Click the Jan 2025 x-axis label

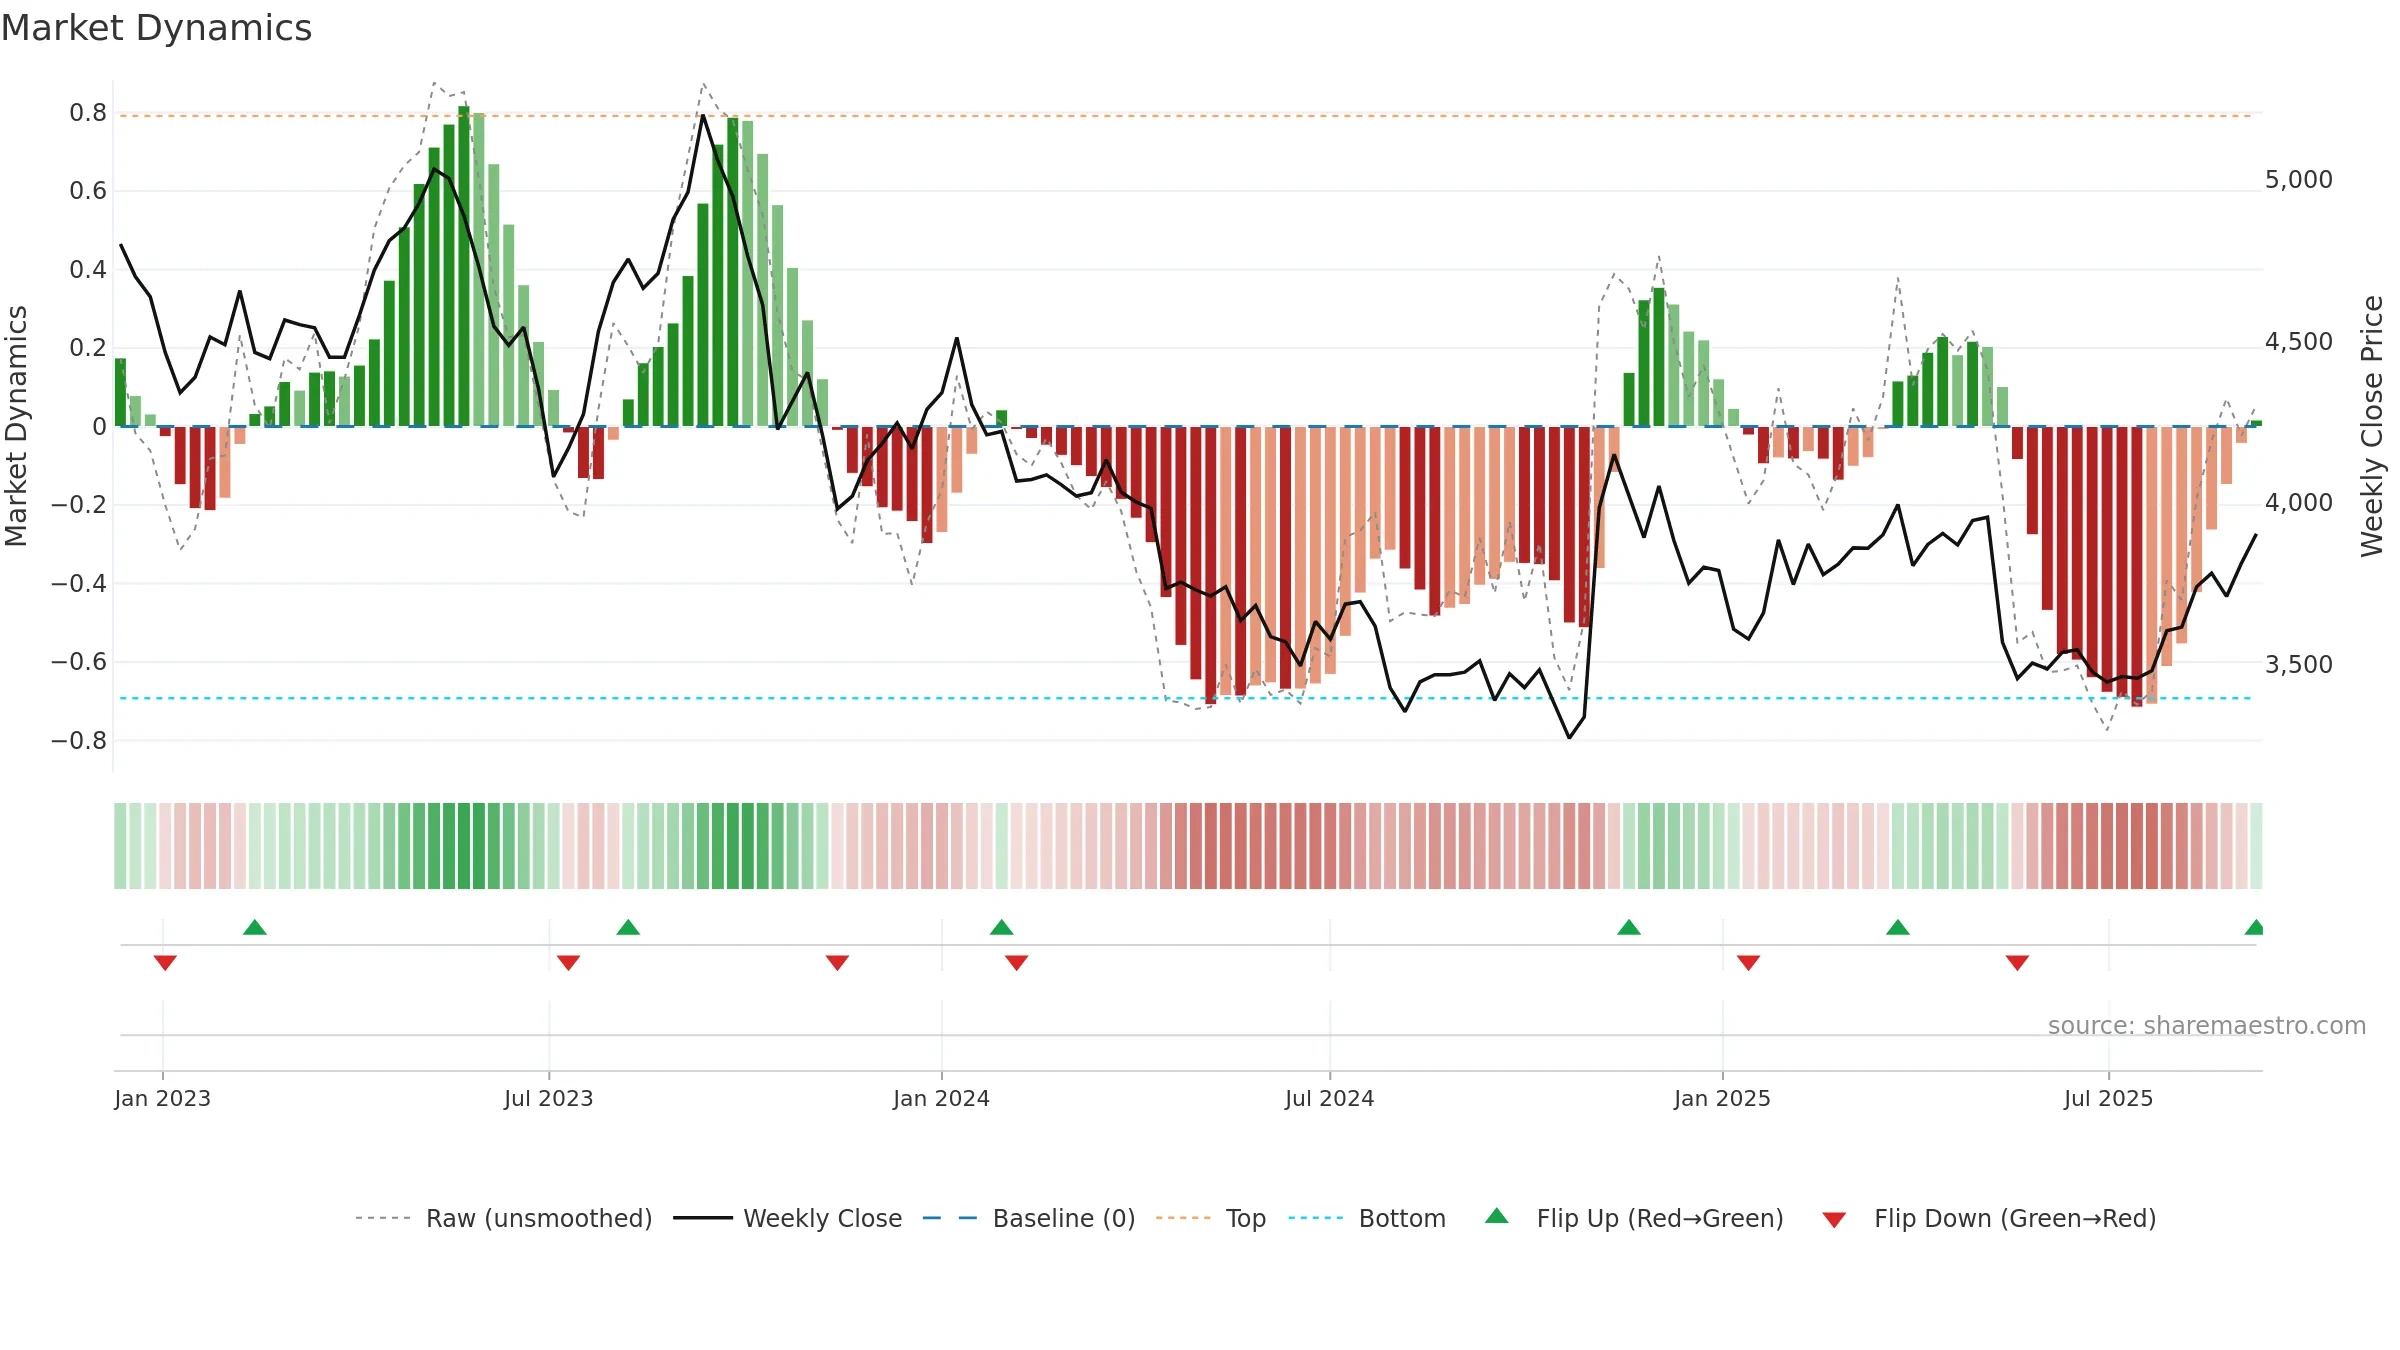coord(1722,1098)
